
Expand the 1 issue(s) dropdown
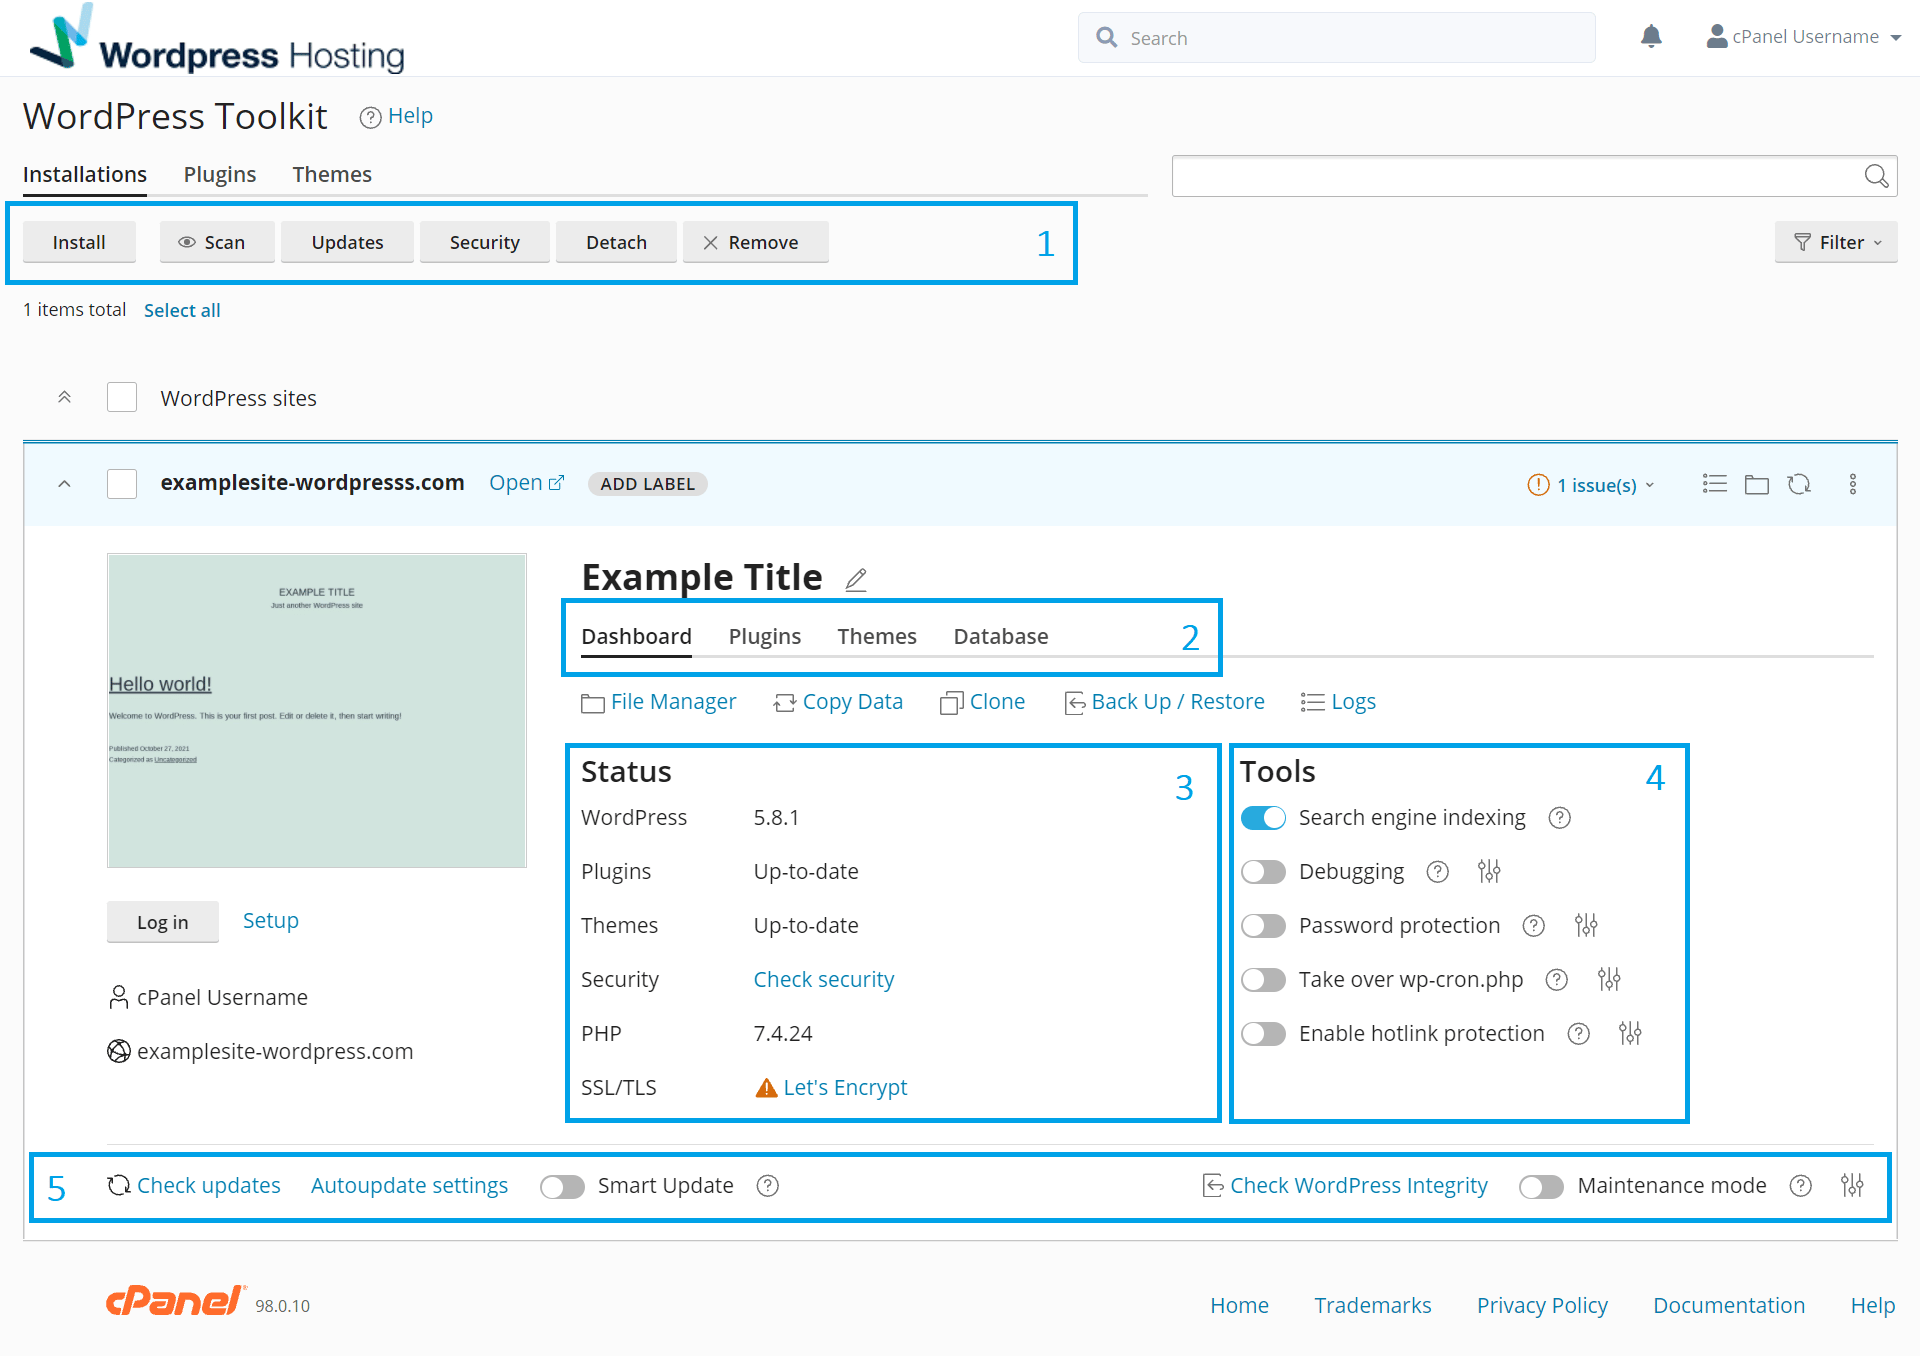pyautogui.click(x=1591, y=485)
